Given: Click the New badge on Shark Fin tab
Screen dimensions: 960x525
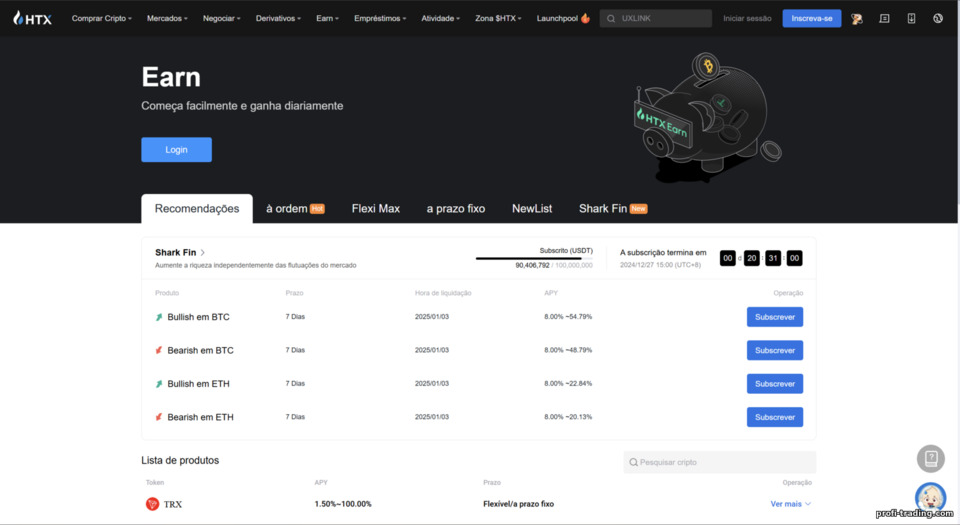Looking at the screenshot, I should pyautogui.click(x=639, y=209).
